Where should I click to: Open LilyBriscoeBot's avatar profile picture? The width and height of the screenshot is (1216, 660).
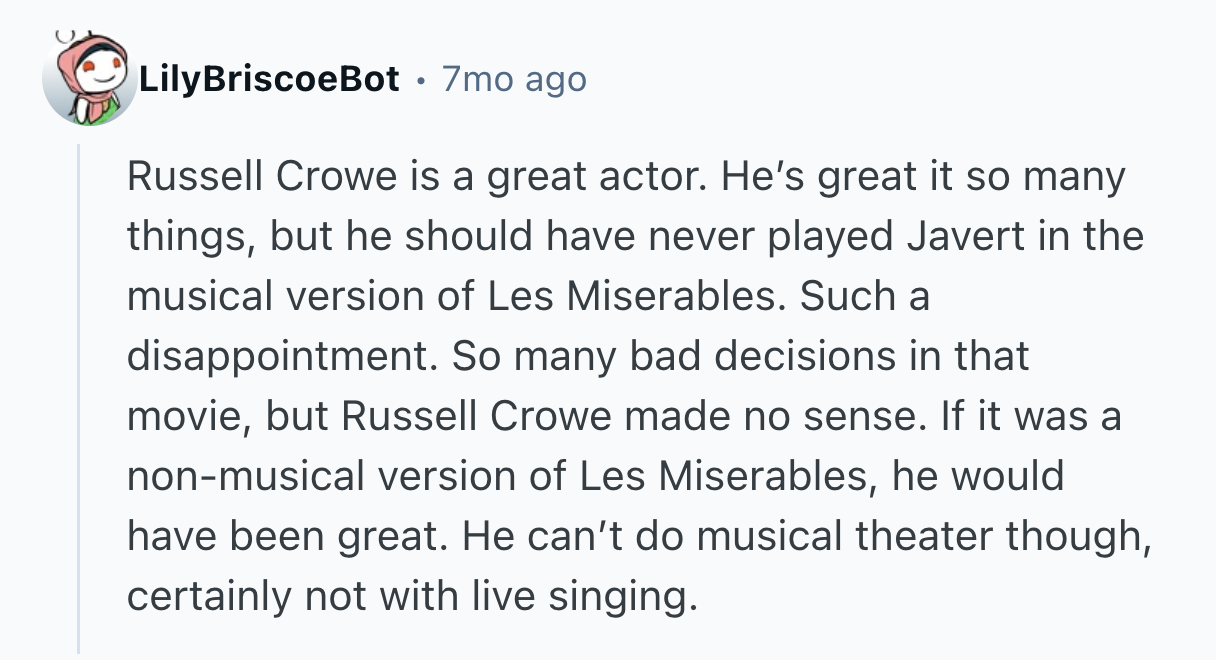tap(88, 78)
